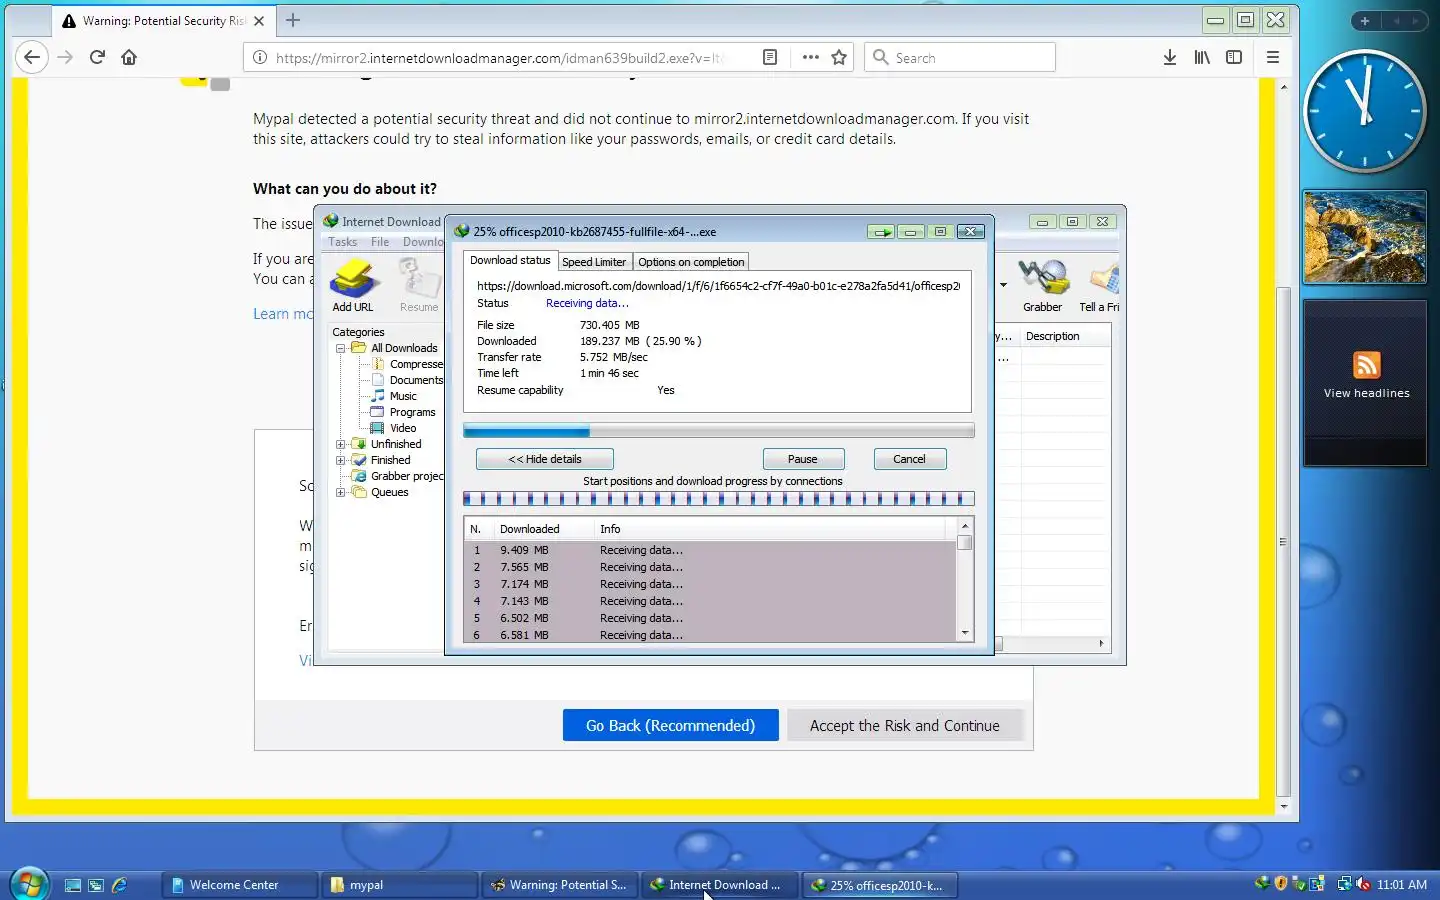This screenshot has width=1440, height=900.
Task: Switch to Options on completion tab
Action: [691, 262]
